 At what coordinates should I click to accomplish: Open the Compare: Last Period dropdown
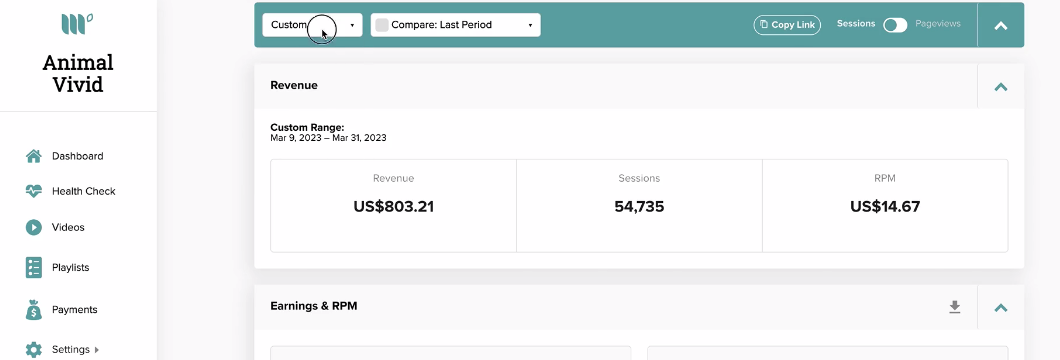pyautogui.click(x=456, y=25)
